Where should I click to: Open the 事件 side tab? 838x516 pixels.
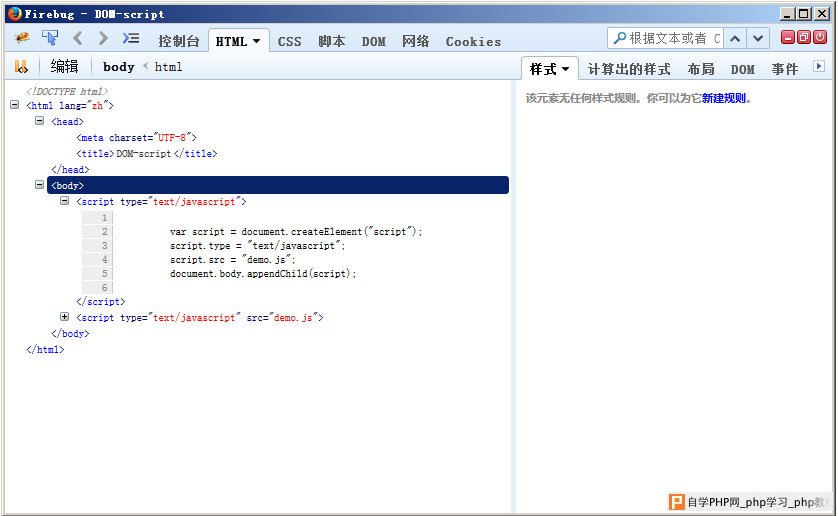pyautogui.click(x=785, y=69)
